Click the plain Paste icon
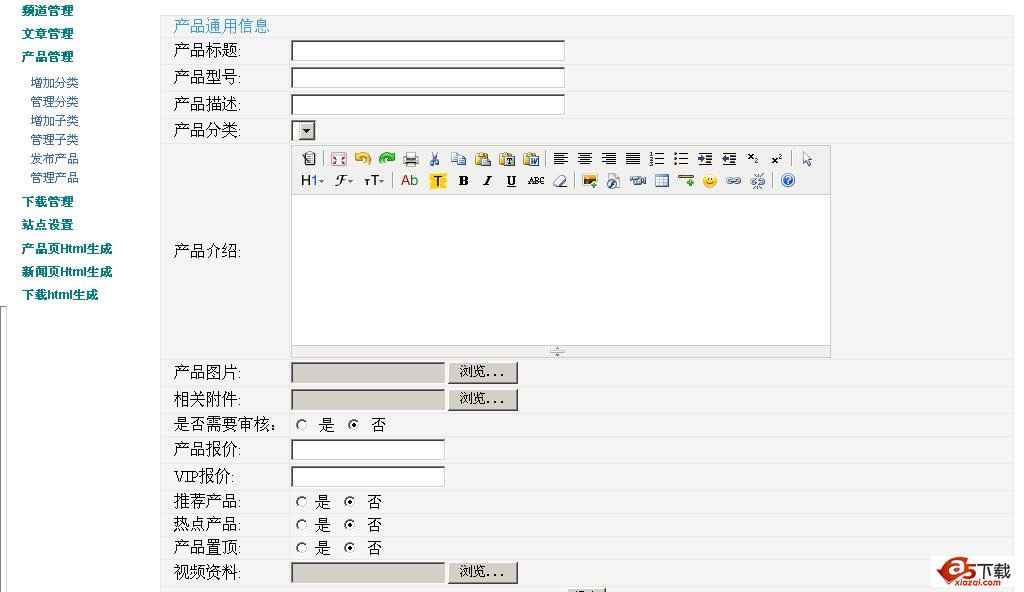This screenshot has height=592, width=1024. 483,159
